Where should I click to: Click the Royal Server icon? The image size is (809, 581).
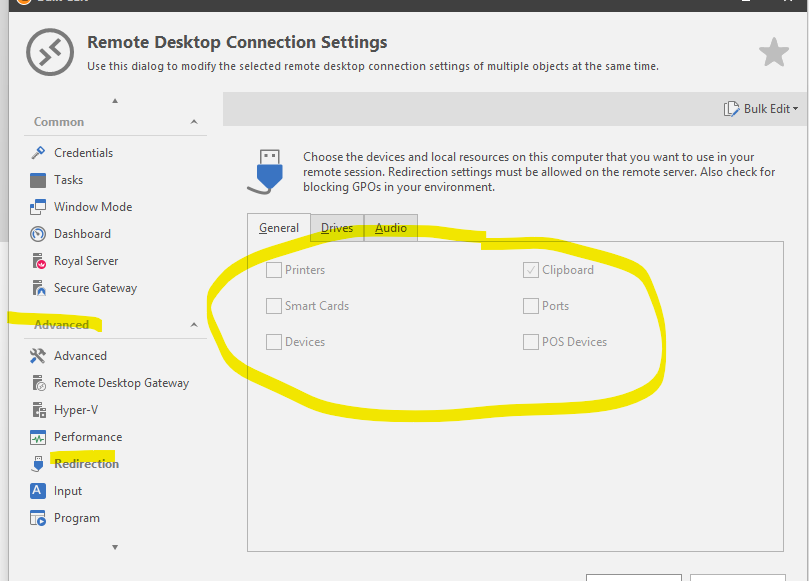pyautogui.click(x=38, y=261)
